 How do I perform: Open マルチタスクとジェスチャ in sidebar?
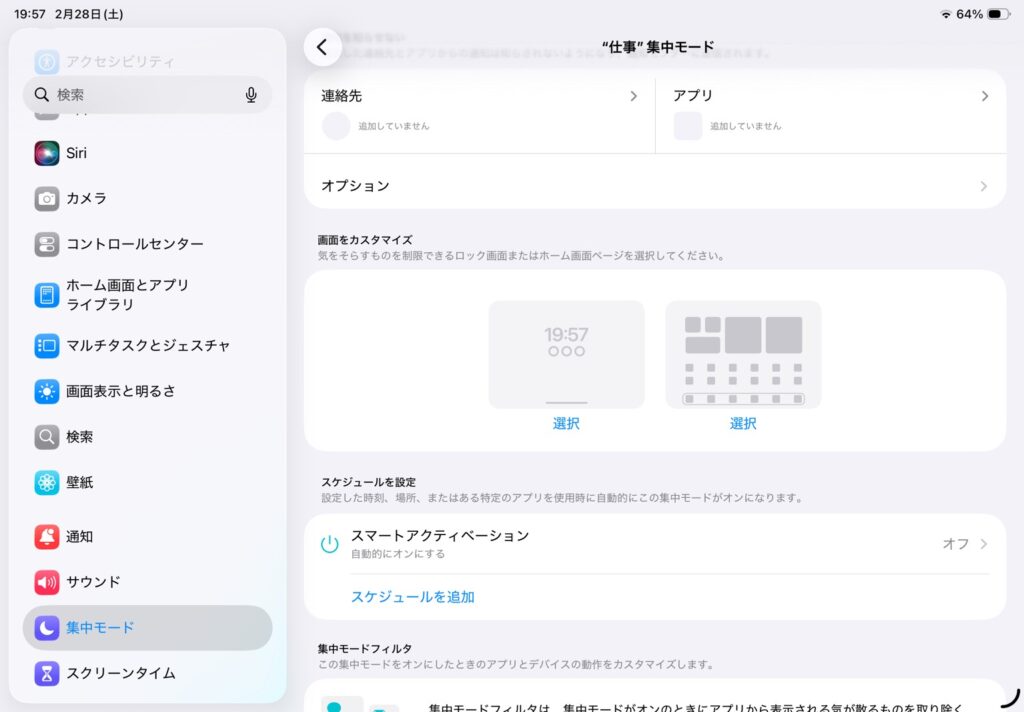[147, 346]
